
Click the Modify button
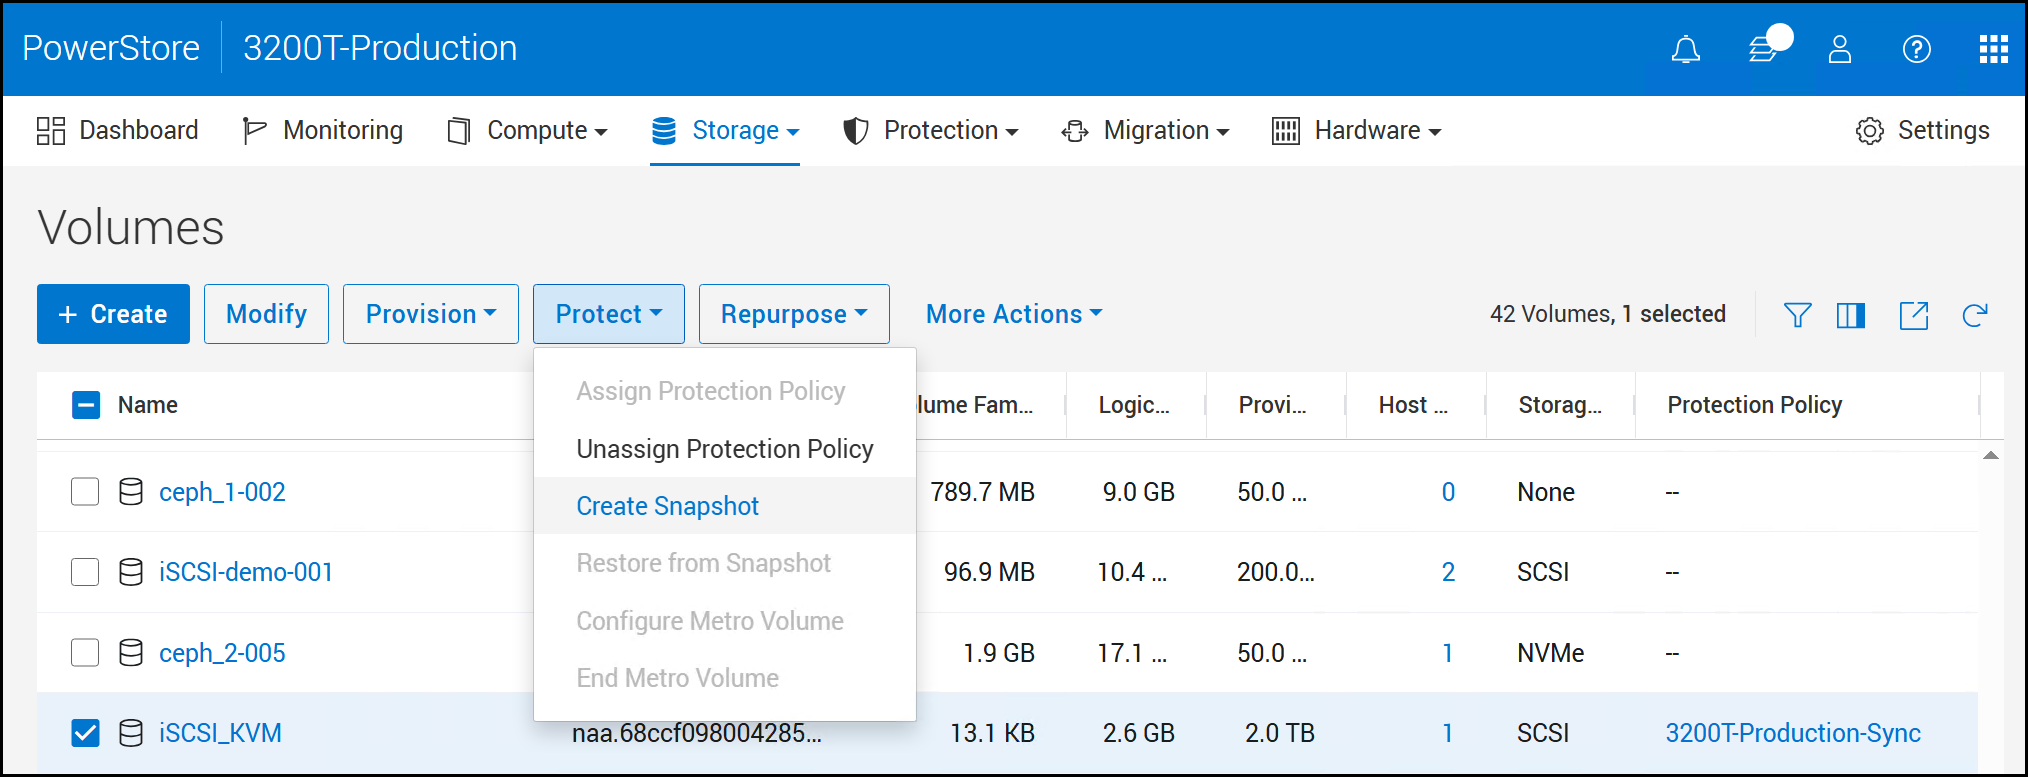tap(266, 314)
